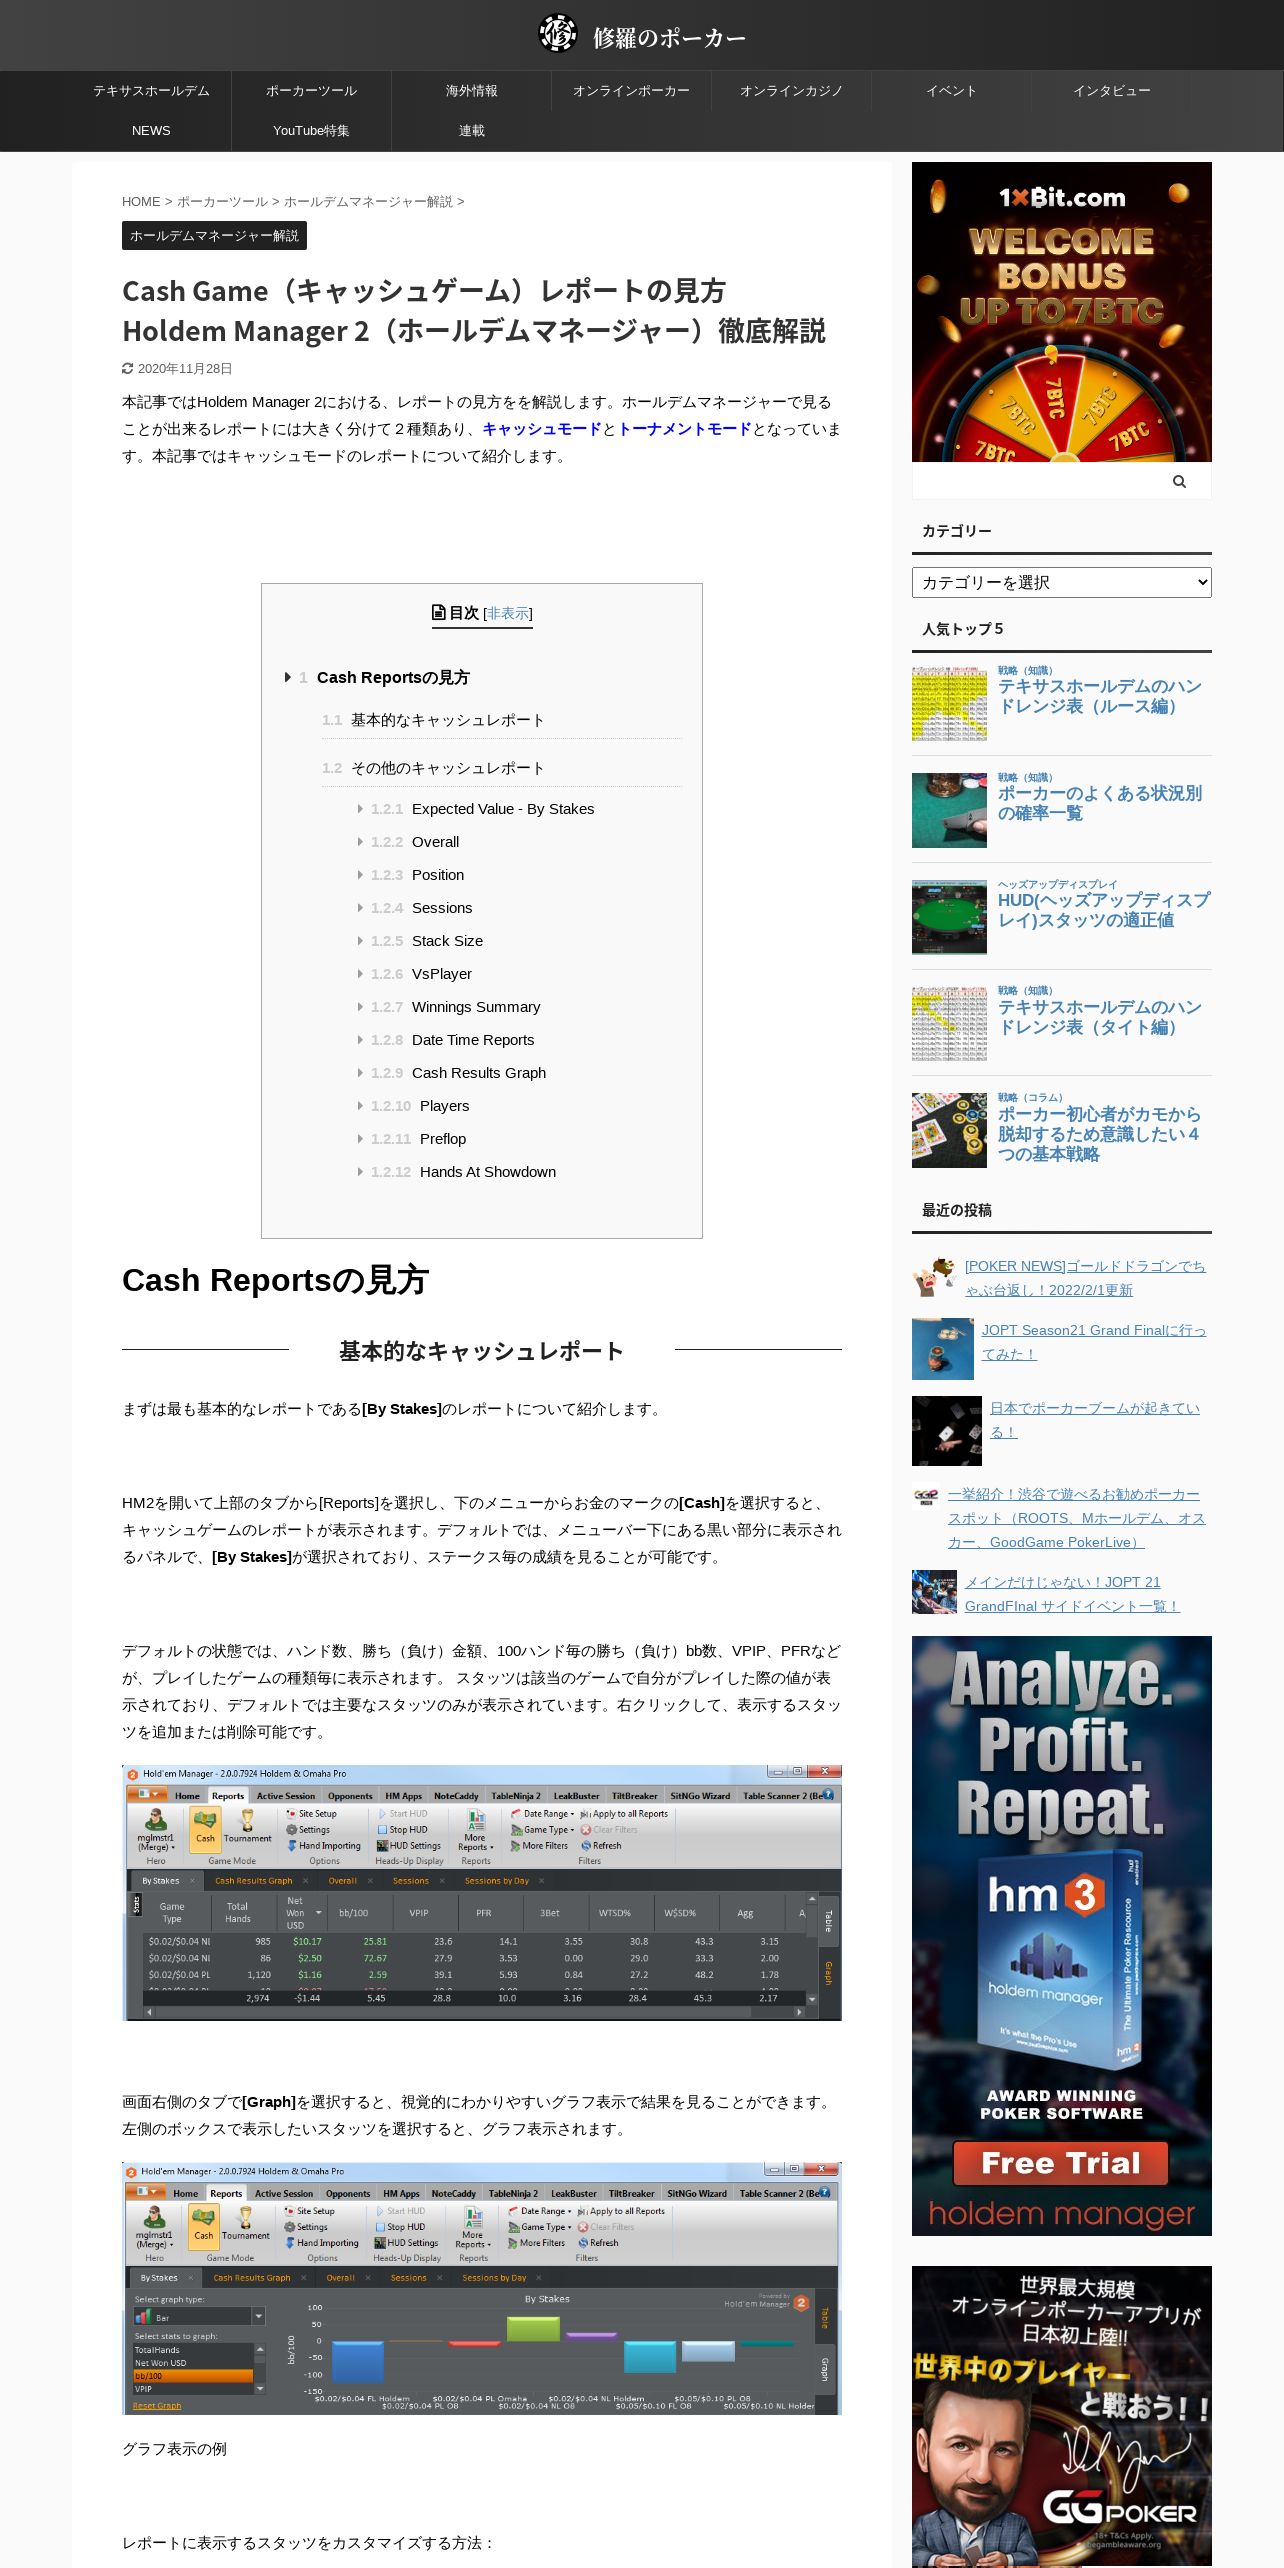Click thumbnail of ルース編 hand range article
1284x2568 pixels.
tap(949, 704)
